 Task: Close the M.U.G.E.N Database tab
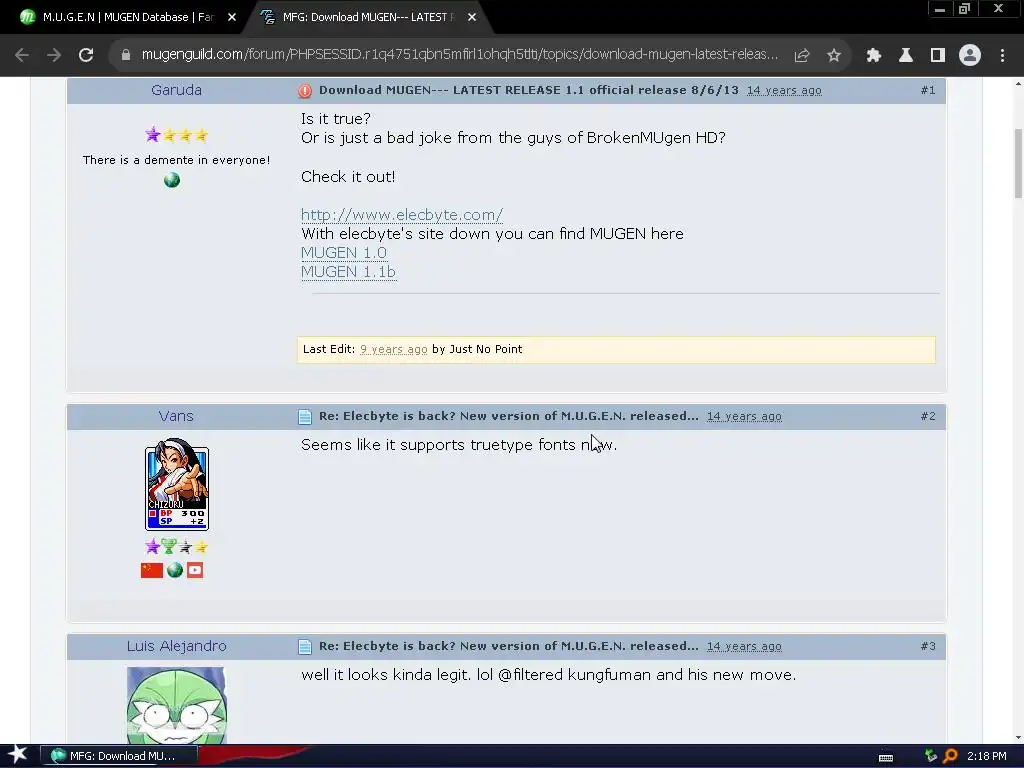tap(232, 18)
